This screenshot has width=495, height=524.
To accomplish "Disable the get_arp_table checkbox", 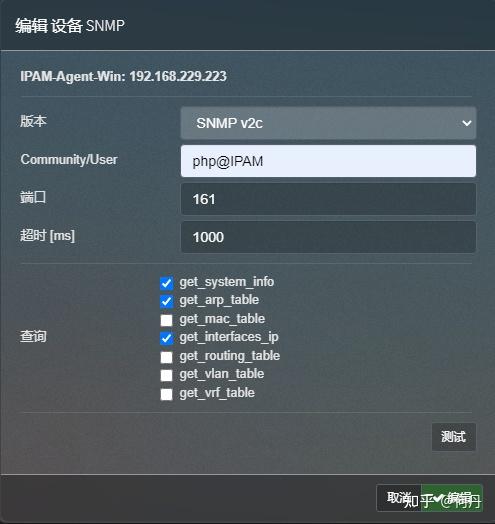I will click(x=166, y=301).
